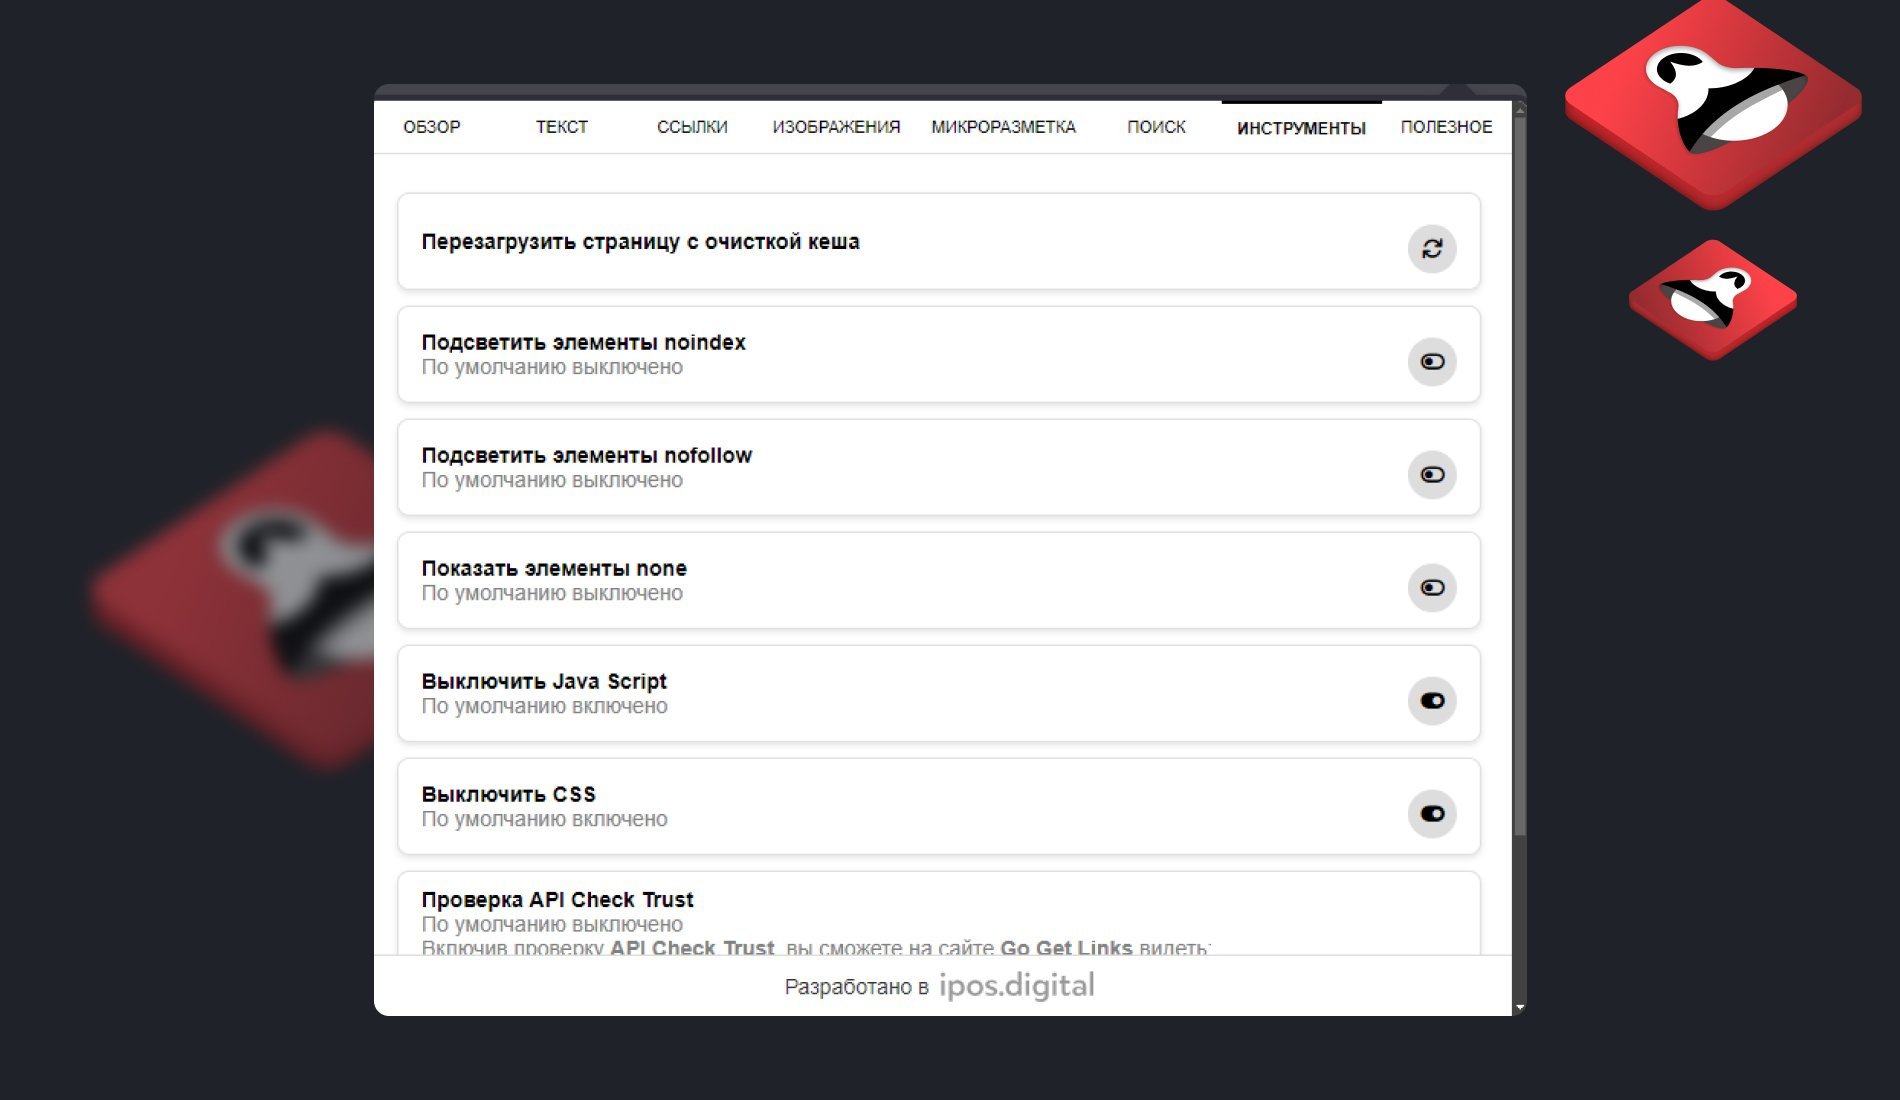Click the popup vertical scrollbar thumb
Screen dimensions: 1900x1100
pyautogui.click(x=1520, y=475)
